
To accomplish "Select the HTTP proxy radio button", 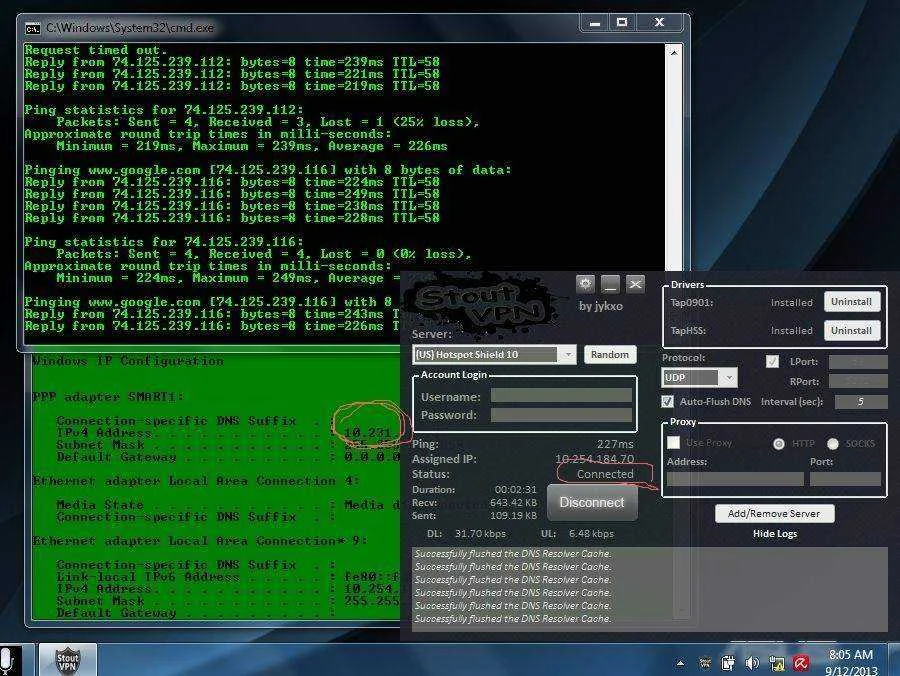I will (x=779, y=444).
